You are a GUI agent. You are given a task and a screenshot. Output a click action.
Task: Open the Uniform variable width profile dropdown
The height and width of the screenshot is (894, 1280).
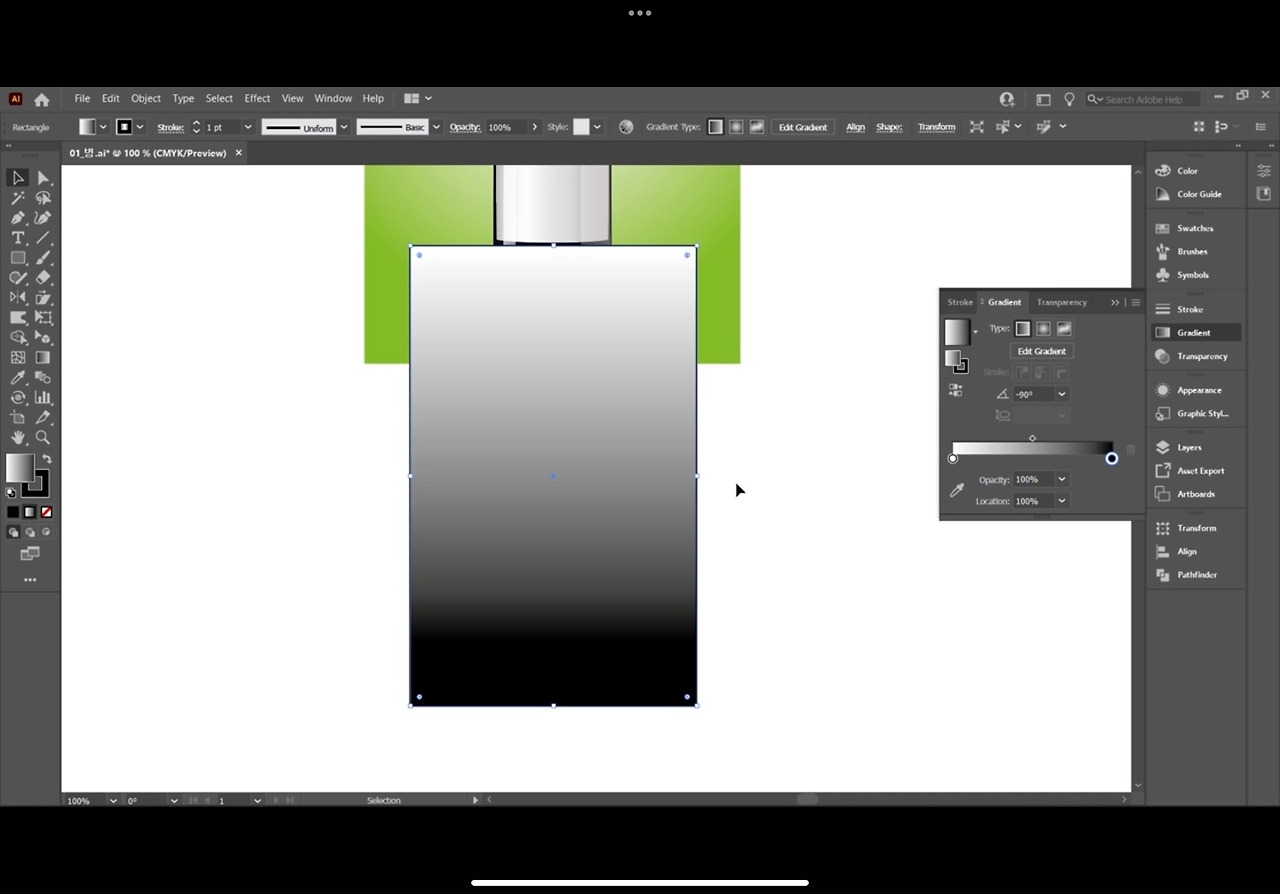pyautogui.click(x=344, y=127)
